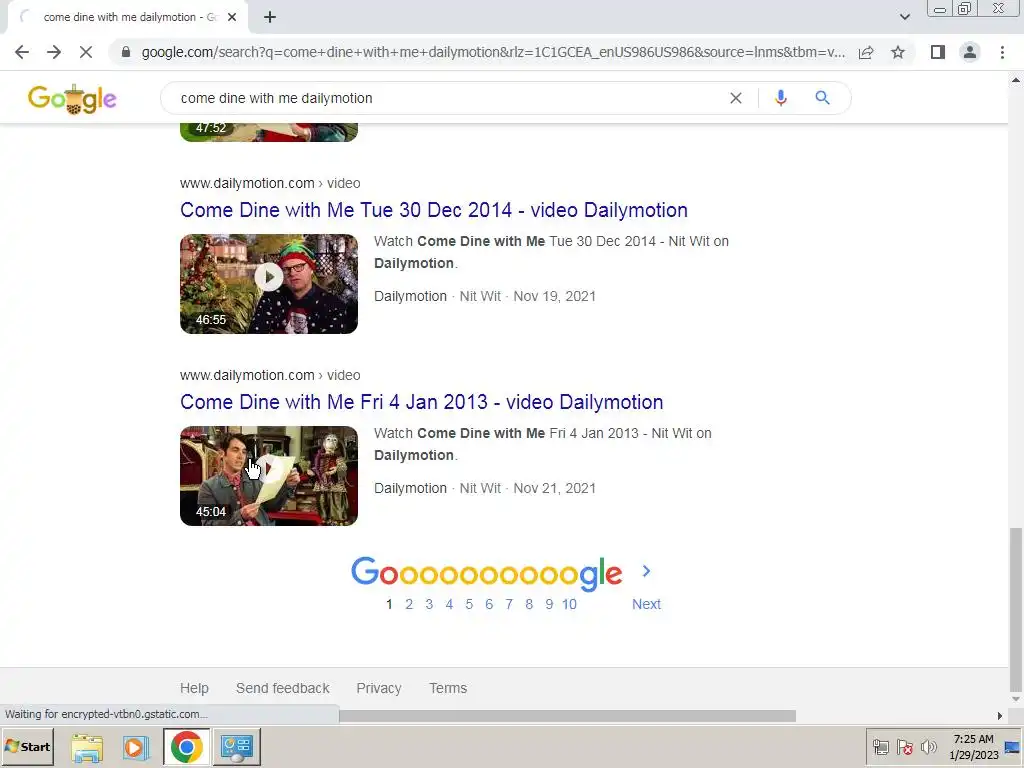Close the 'come dine with me dailymotion' tab
This screenshot has width=1024, height=768.
[232, 17]
